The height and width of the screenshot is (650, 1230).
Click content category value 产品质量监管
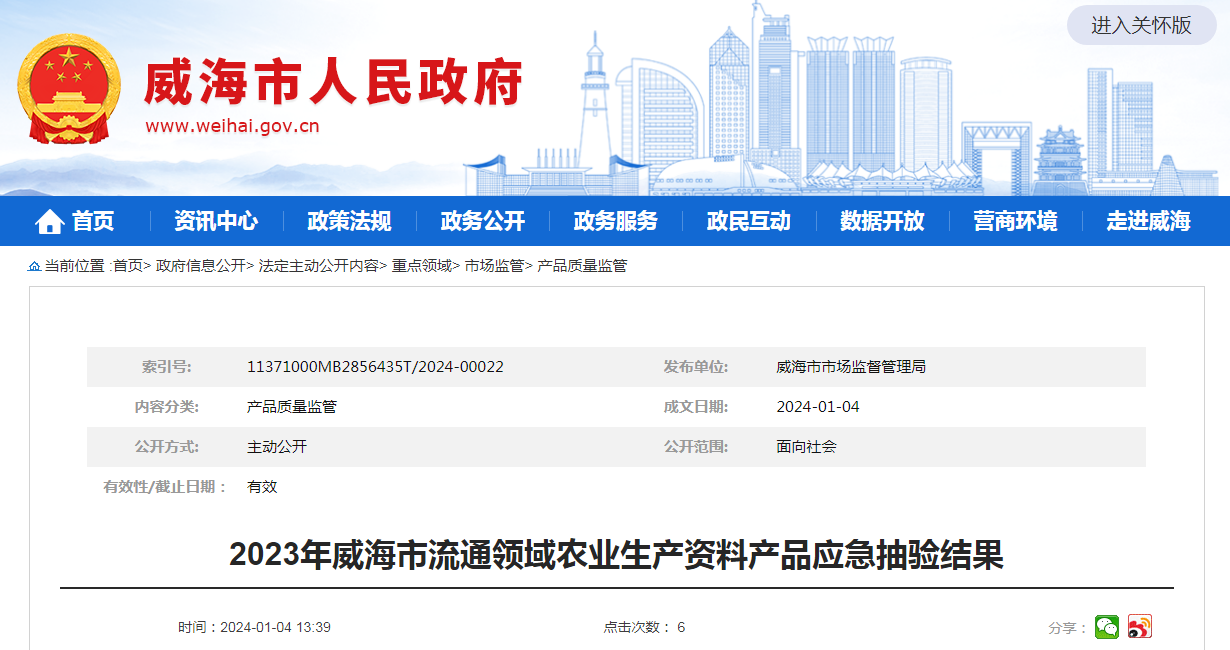[292, 407]
